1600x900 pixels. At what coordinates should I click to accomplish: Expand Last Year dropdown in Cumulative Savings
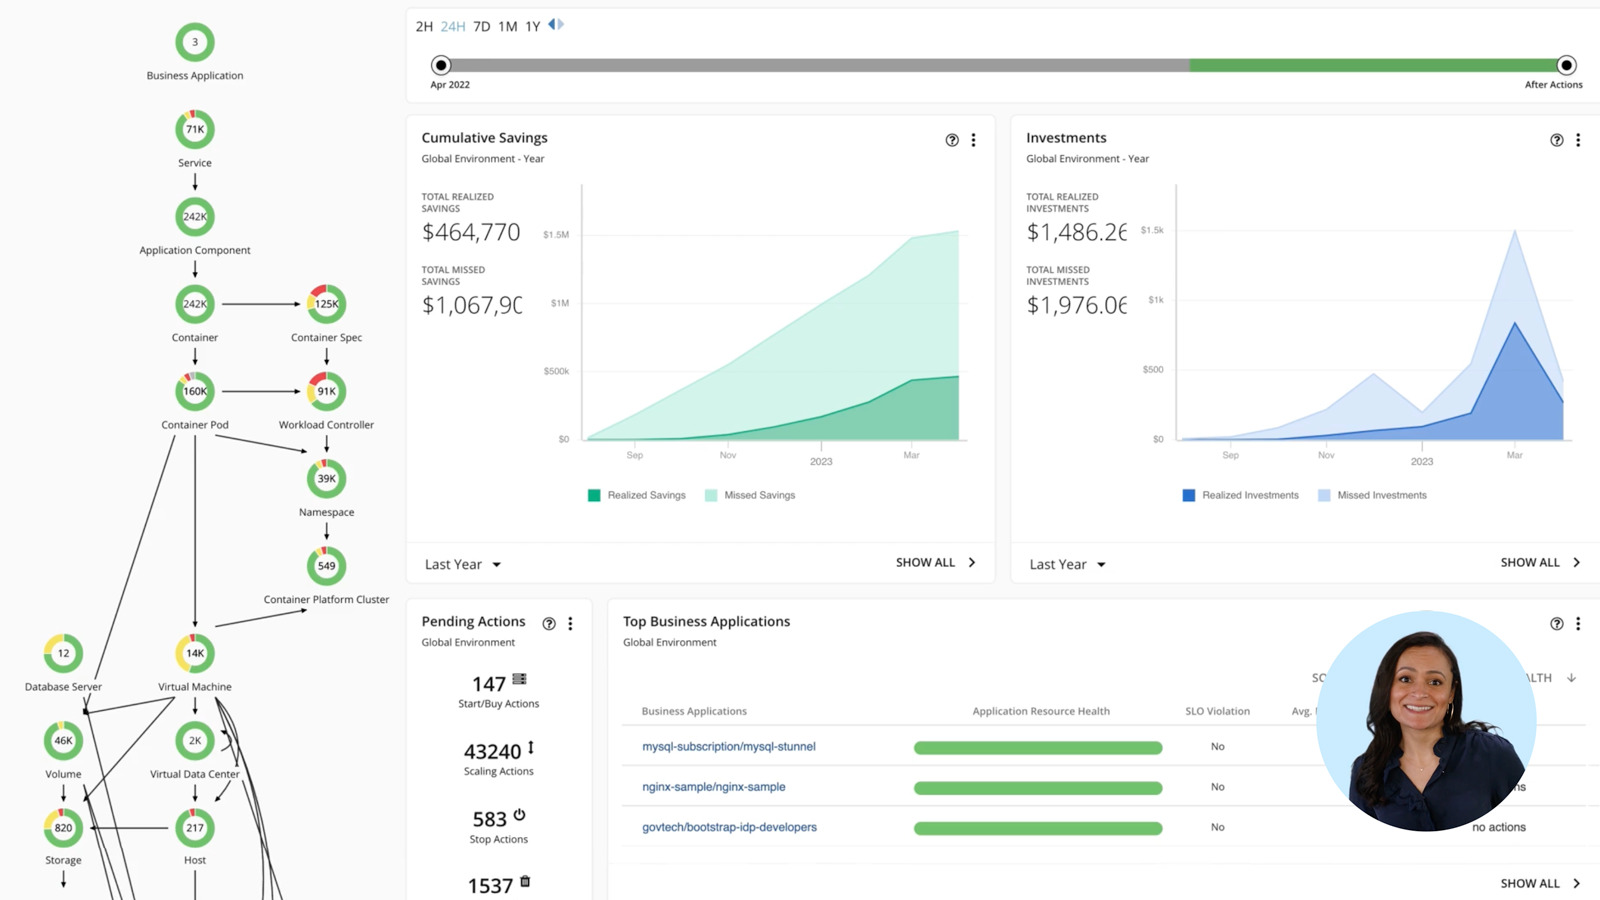pyautogui.click(x=463, y=564)
